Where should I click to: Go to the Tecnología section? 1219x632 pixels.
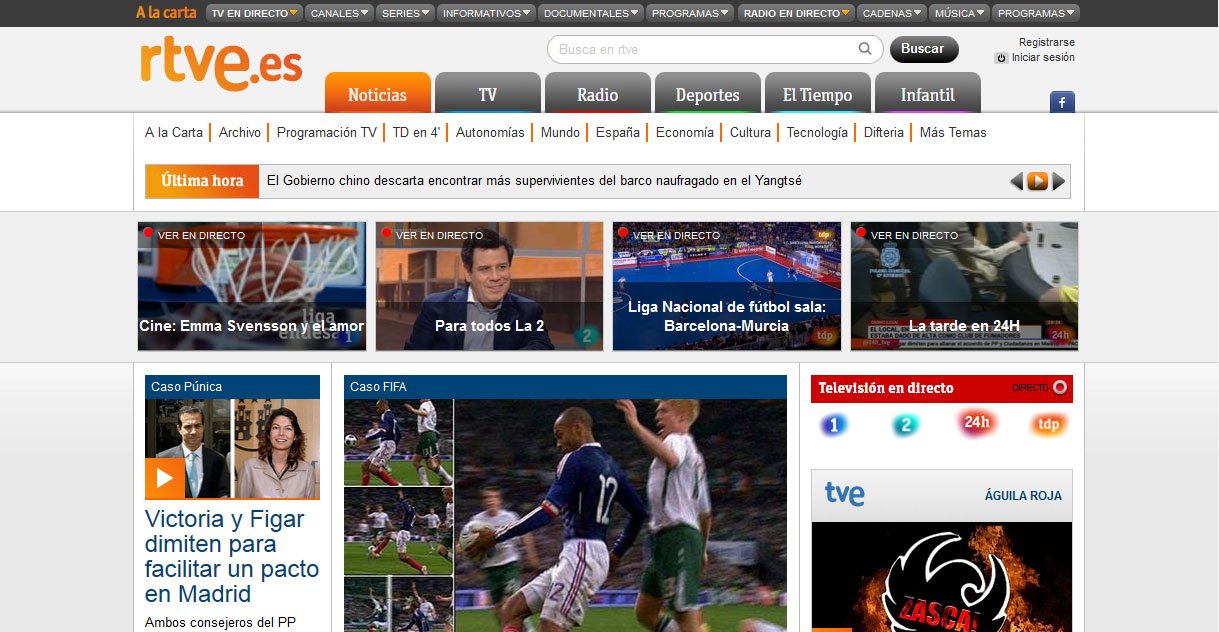tap(817, 132)
